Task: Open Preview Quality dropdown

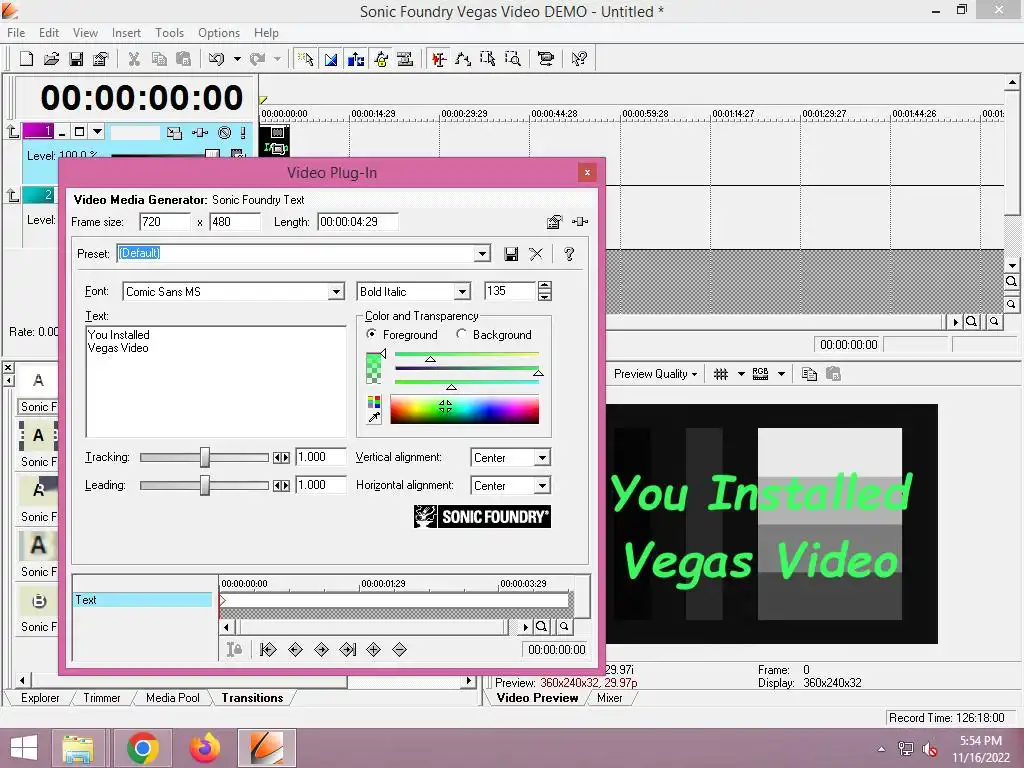Action: pos(656,374)
